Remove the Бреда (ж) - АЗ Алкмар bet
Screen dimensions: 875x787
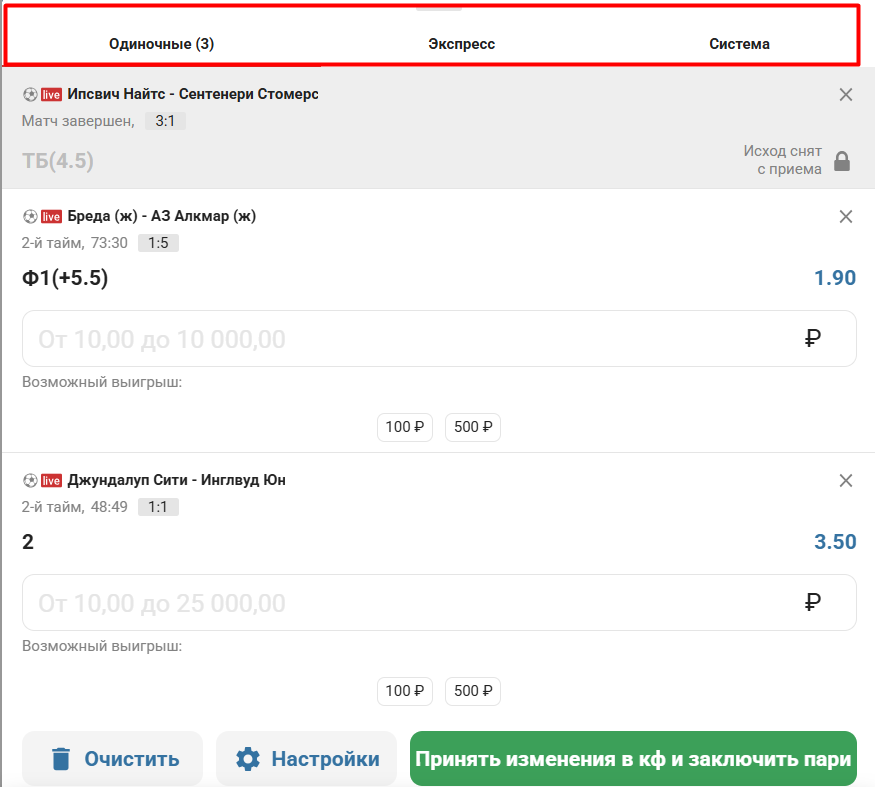tap(845, 216)
